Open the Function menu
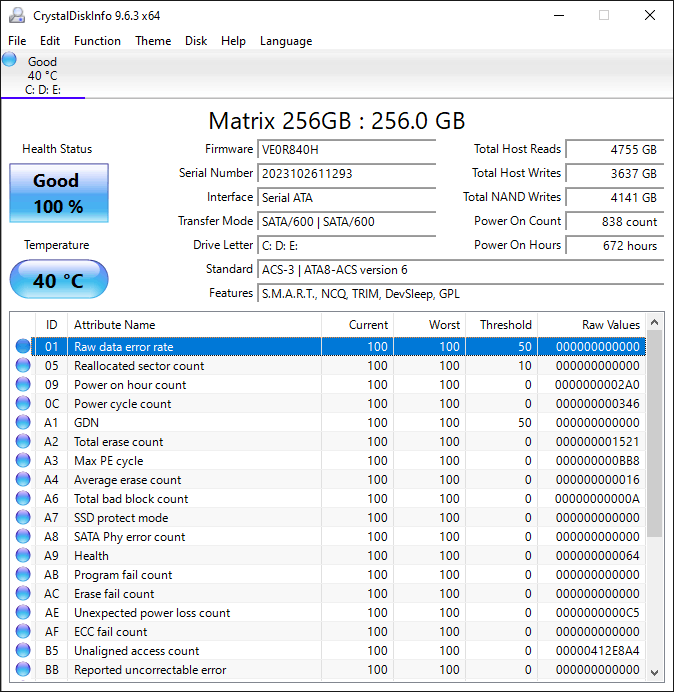The width and height of the screenshot is (674, 692). pyautogui.click(x=97, y=41)
